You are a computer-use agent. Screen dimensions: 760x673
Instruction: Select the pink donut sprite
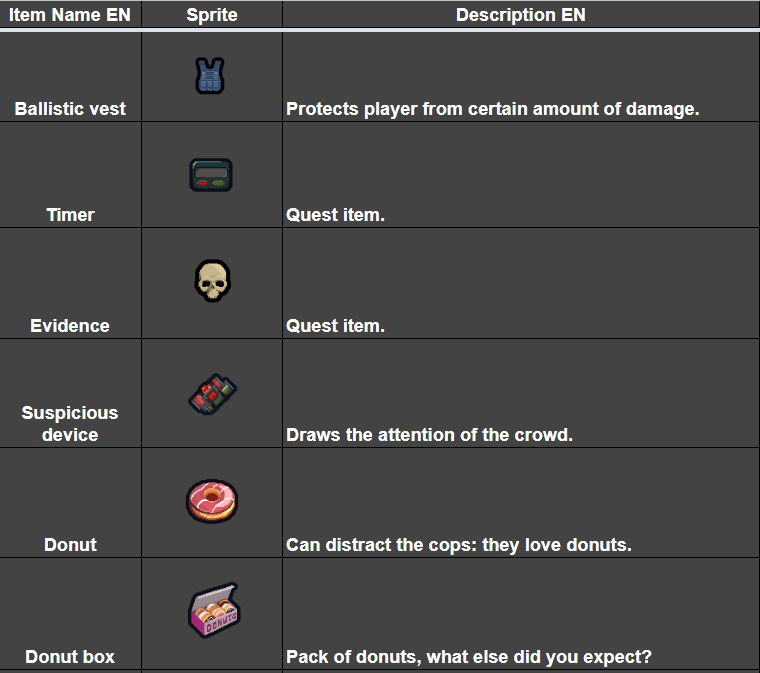click(211, 500)
